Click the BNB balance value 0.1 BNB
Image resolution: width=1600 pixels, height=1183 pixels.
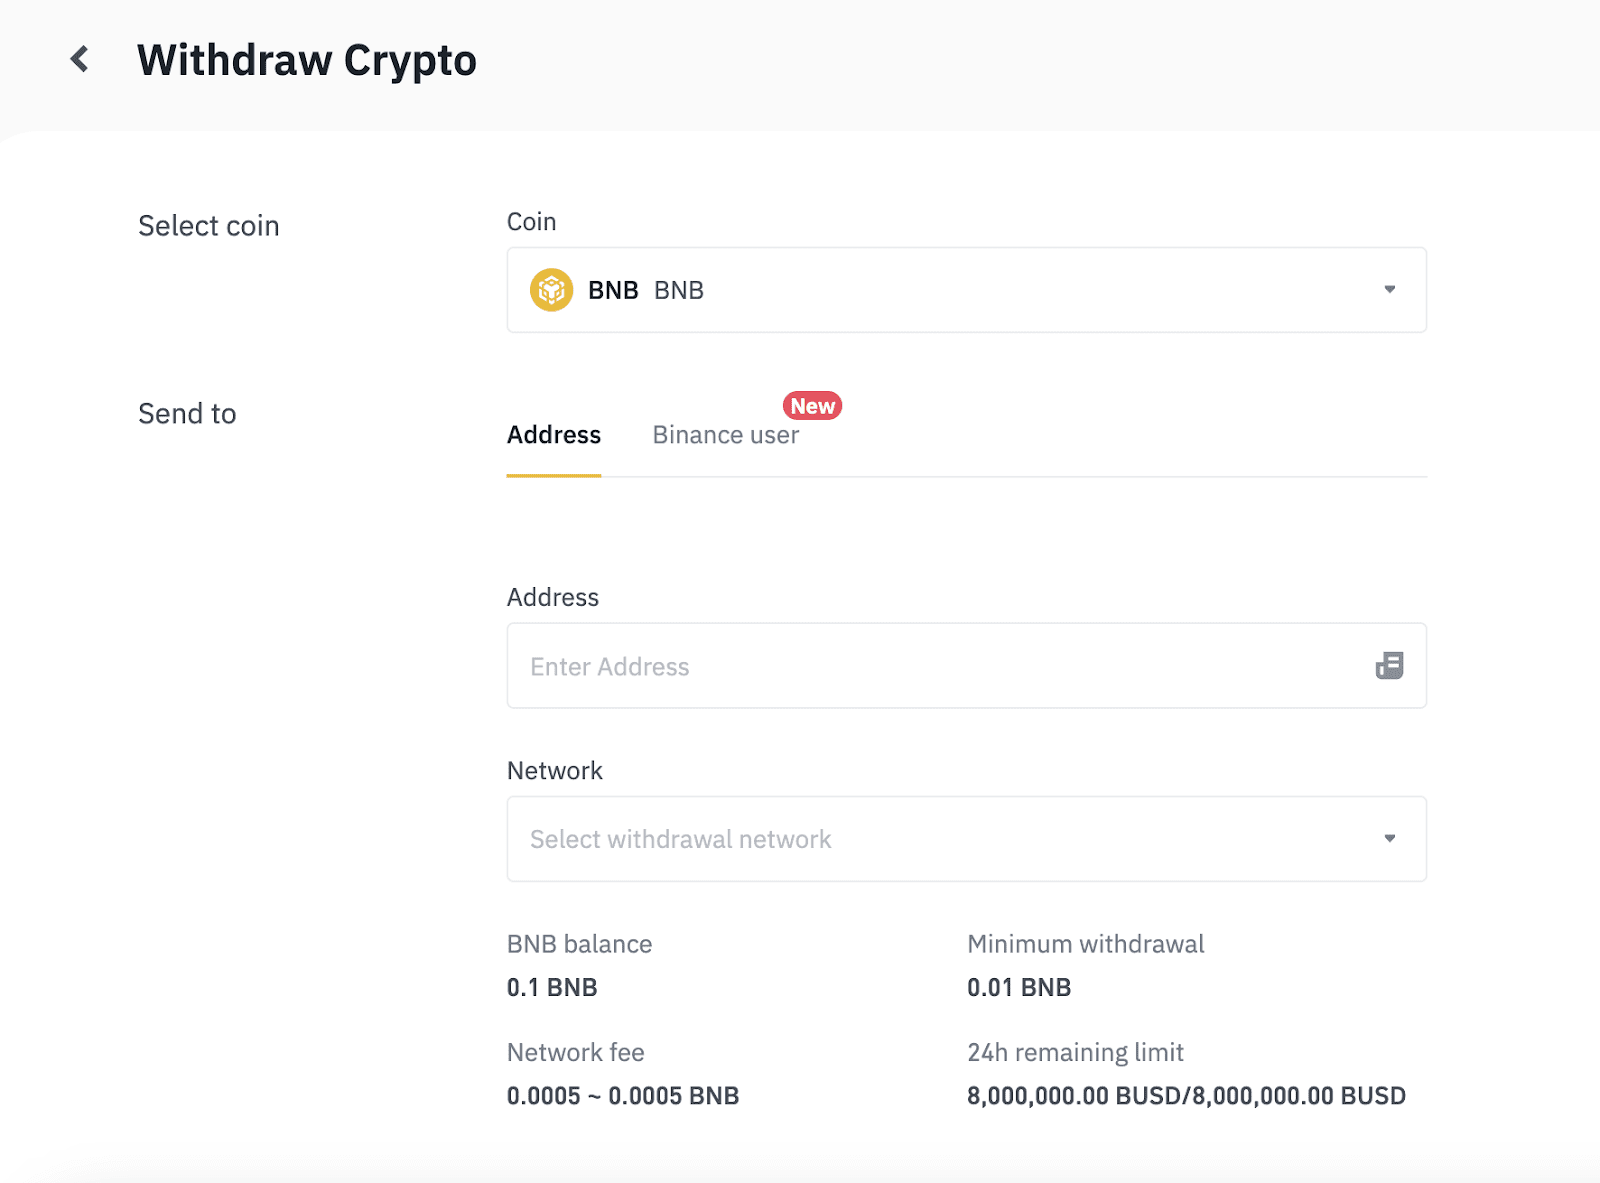click(x=552, y=988)
